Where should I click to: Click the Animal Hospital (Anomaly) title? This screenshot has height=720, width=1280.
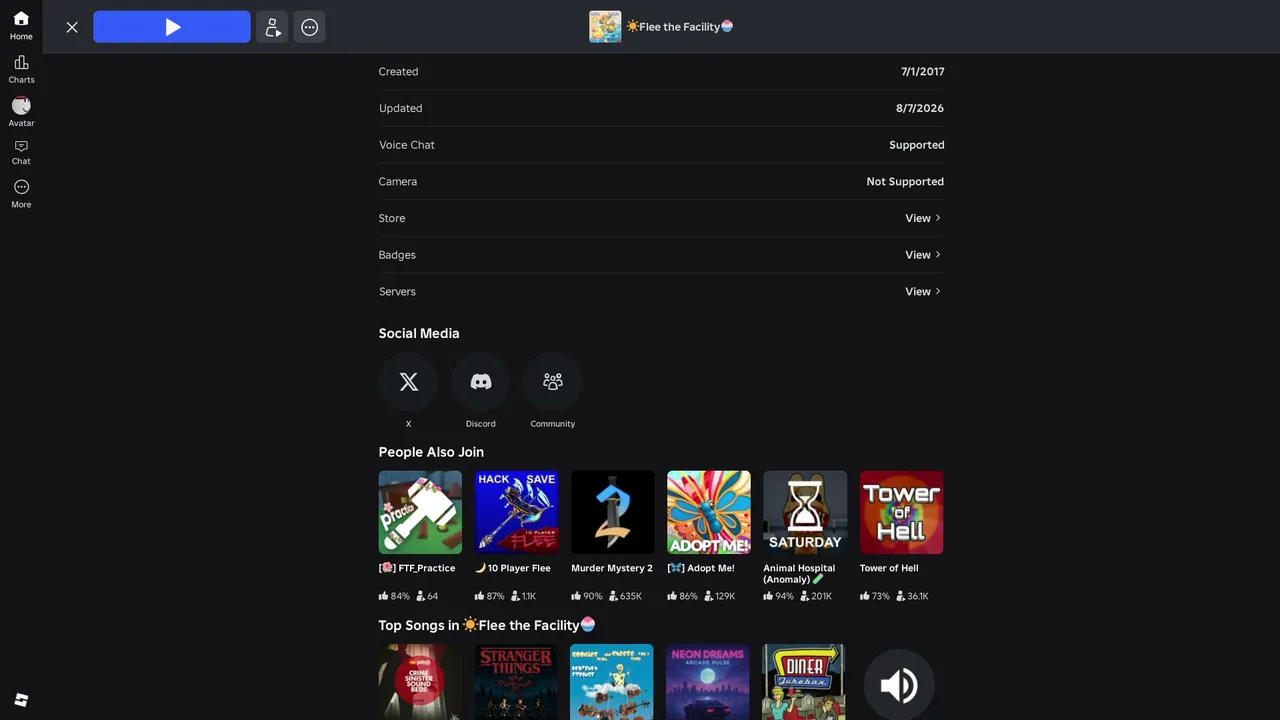[x=799, y=573]
